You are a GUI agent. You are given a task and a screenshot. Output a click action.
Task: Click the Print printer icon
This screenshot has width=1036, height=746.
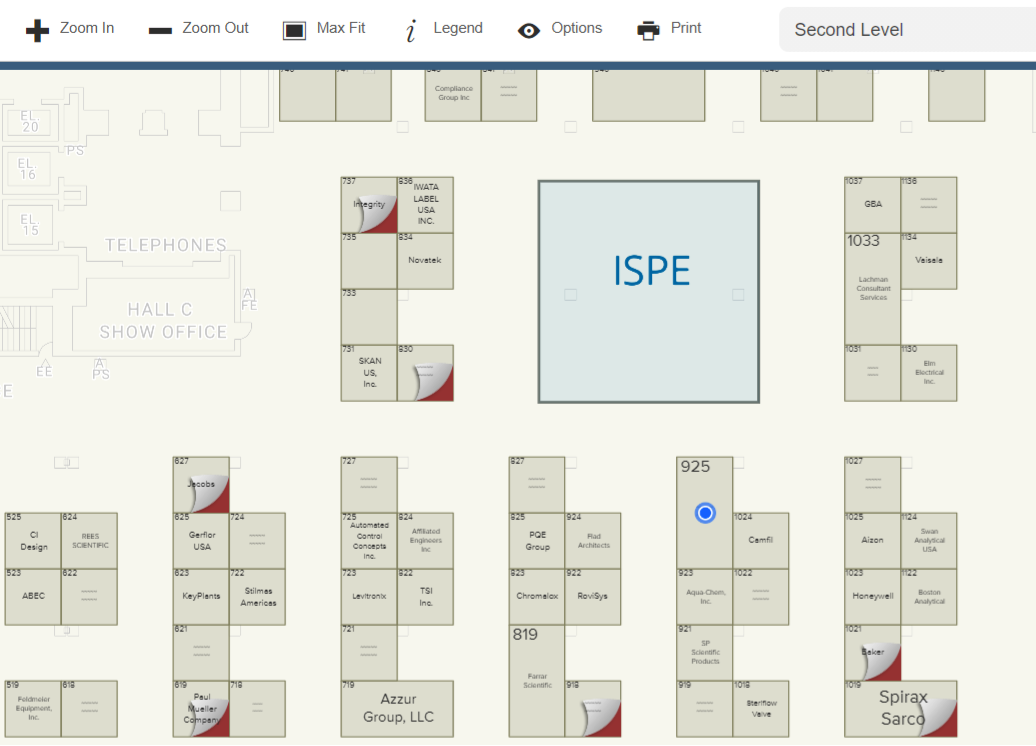coord(648,30)
